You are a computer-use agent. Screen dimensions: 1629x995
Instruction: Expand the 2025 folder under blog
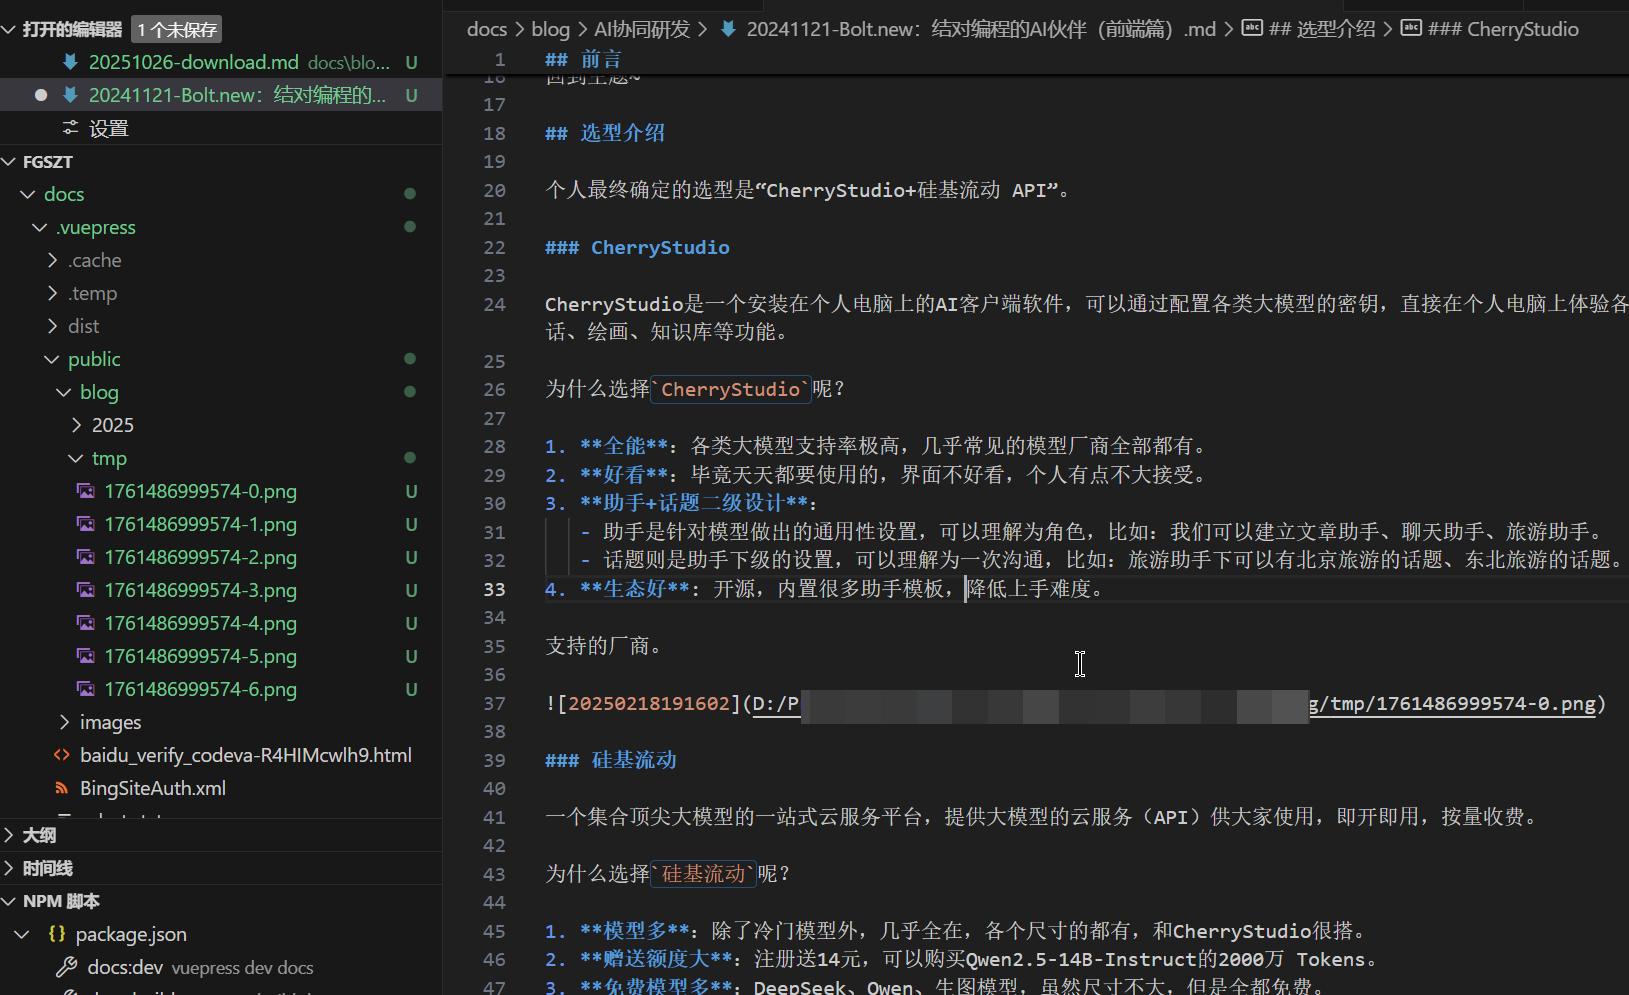77,425
